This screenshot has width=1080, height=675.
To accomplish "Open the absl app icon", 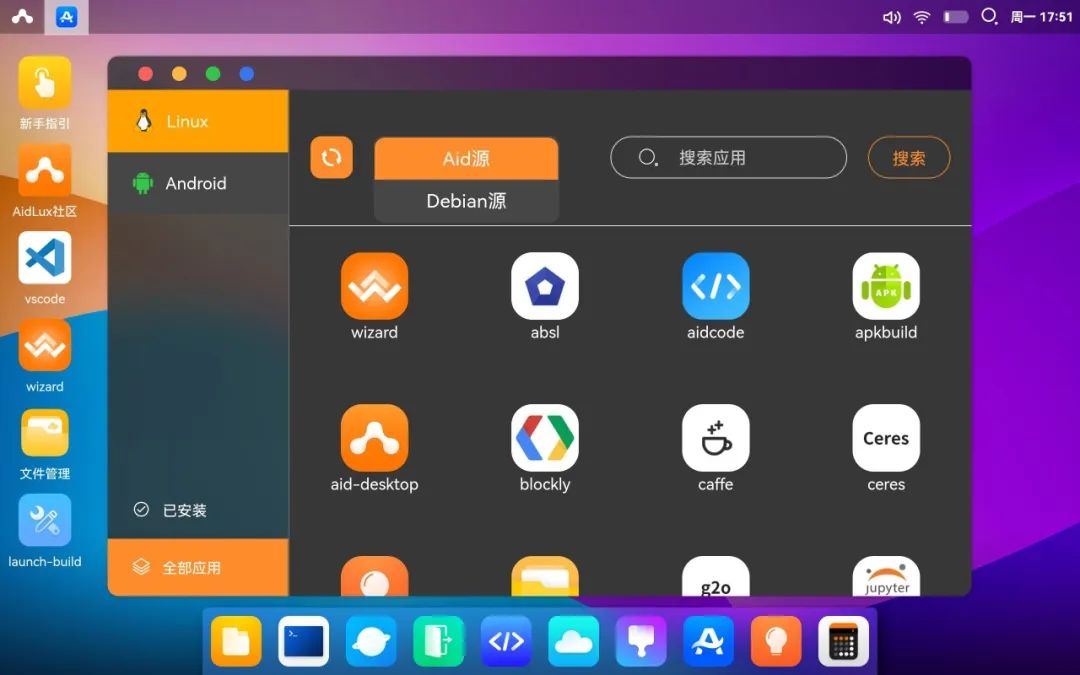I will pyautogui.click(x=545, y=286).
